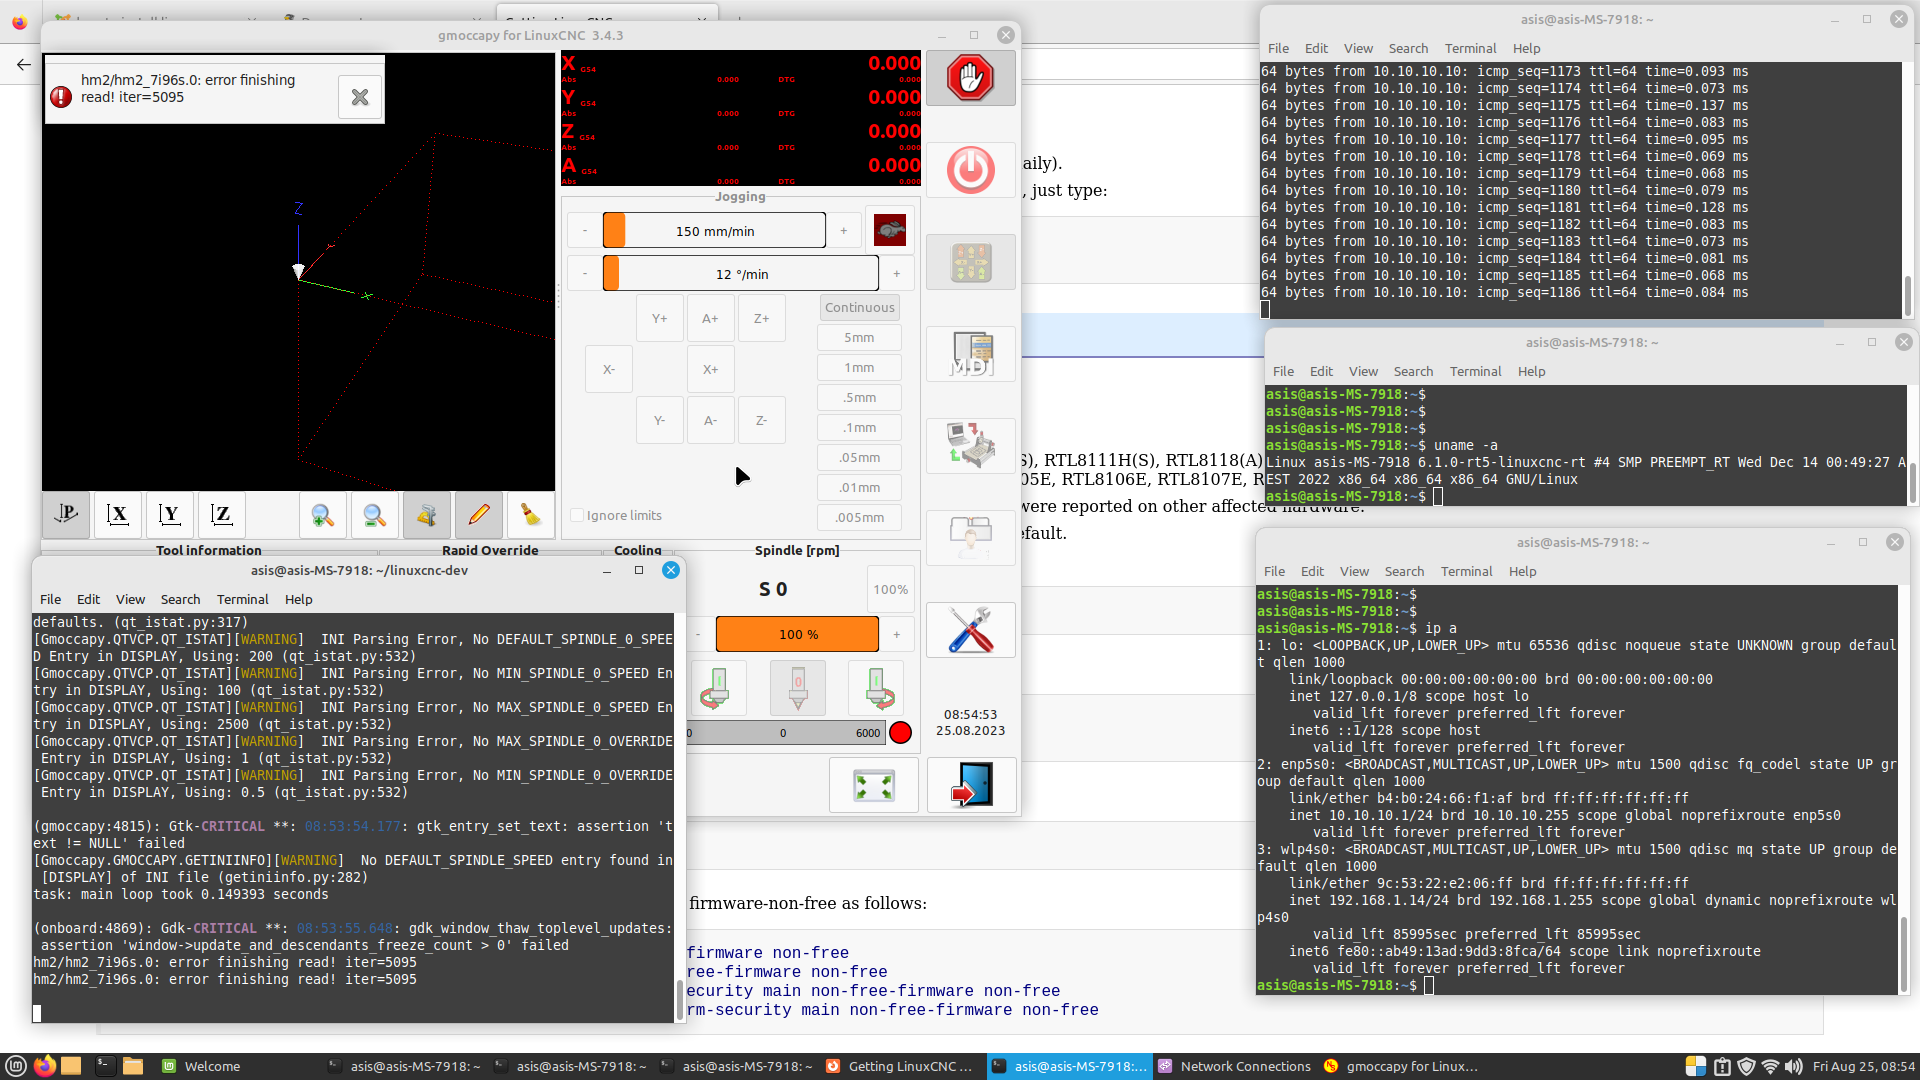1920x1080 pixels.
Task: Click the exit door icon in gmoccapy
Action: 970,785
